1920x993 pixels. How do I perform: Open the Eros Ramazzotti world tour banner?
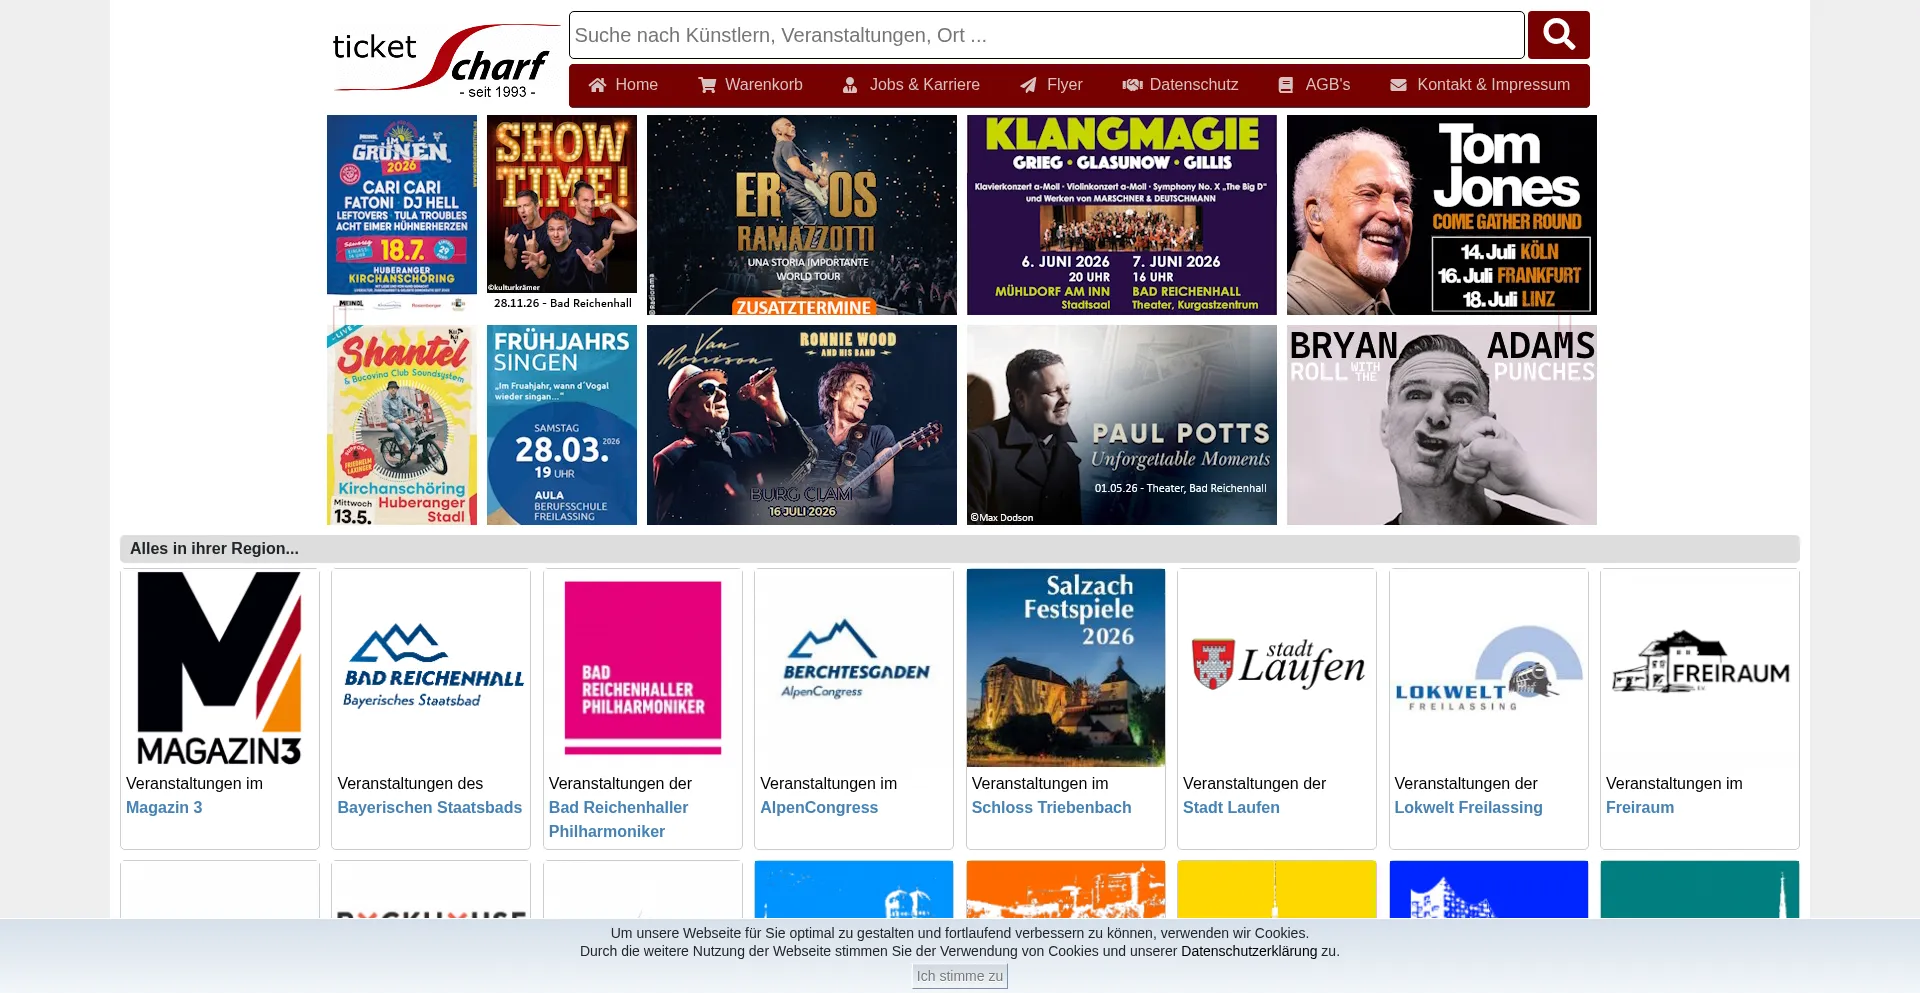[x=802, y=215]
